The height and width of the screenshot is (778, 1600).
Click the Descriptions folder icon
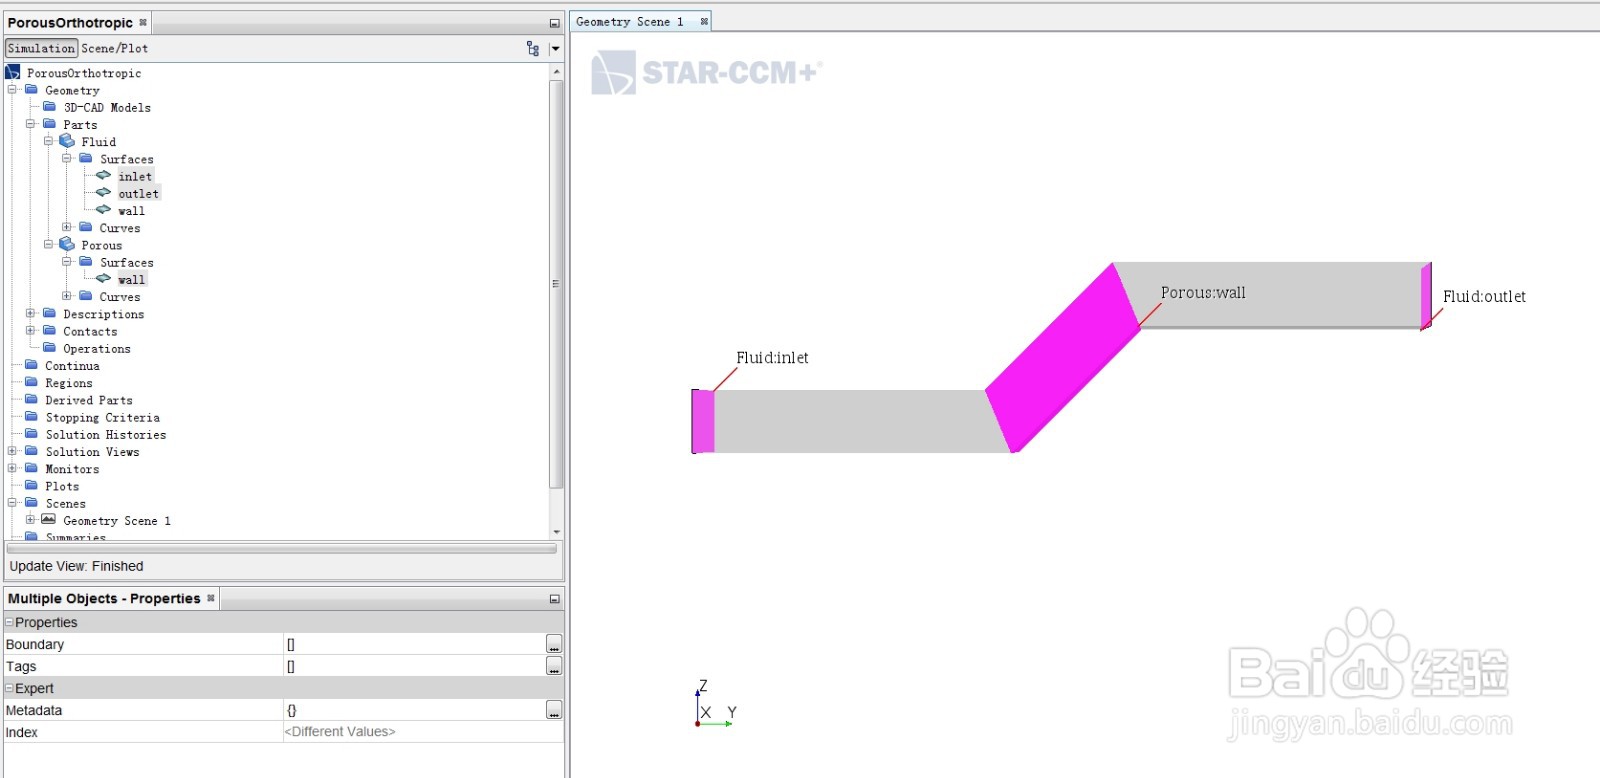(49, 313)
